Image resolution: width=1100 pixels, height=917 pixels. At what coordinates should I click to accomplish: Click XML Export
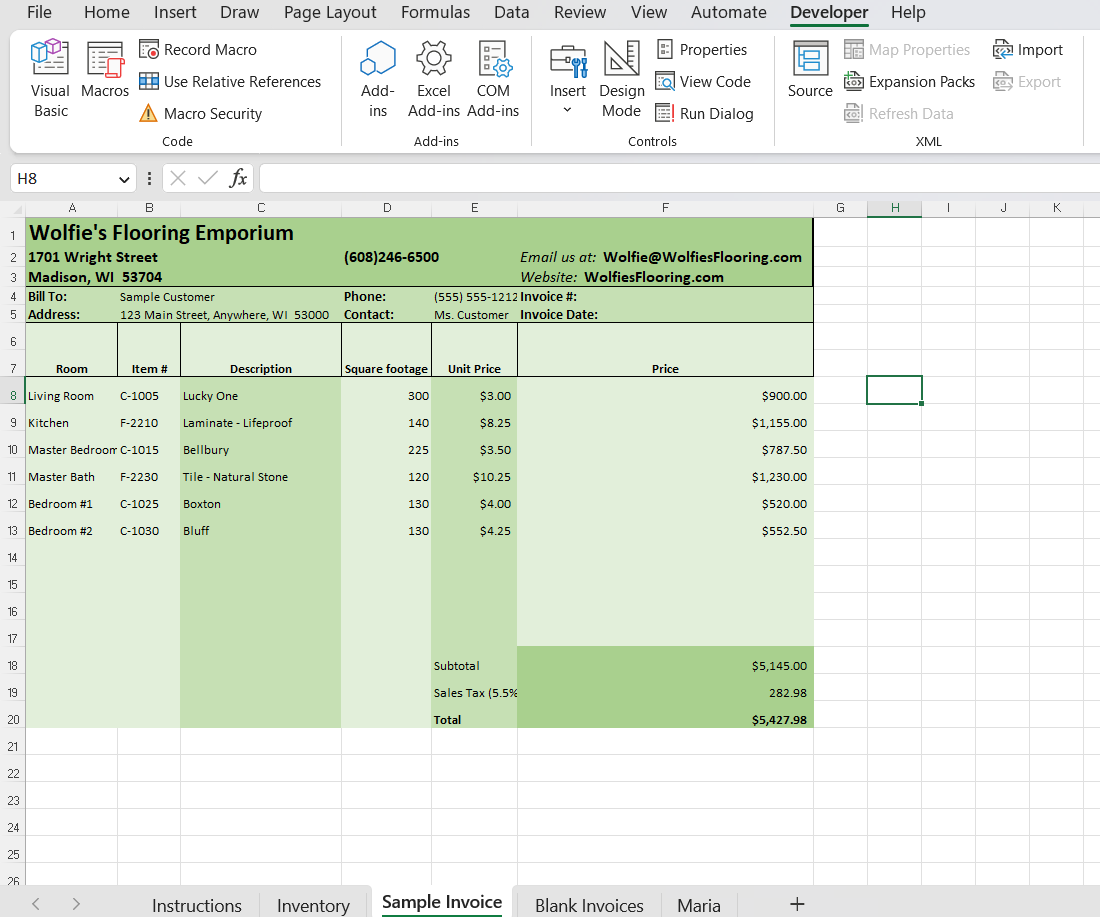[1027, 81]
